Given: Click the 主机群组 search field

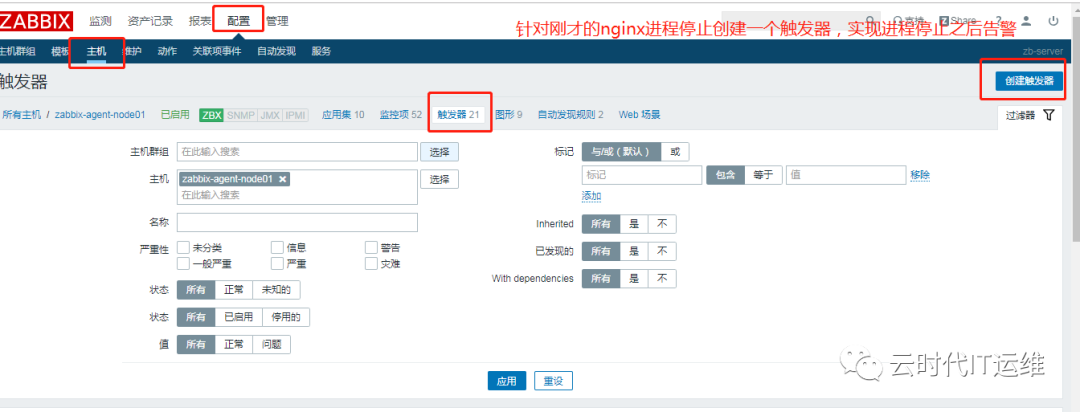Looking at the screenshot, I should [x=298, y=152].
